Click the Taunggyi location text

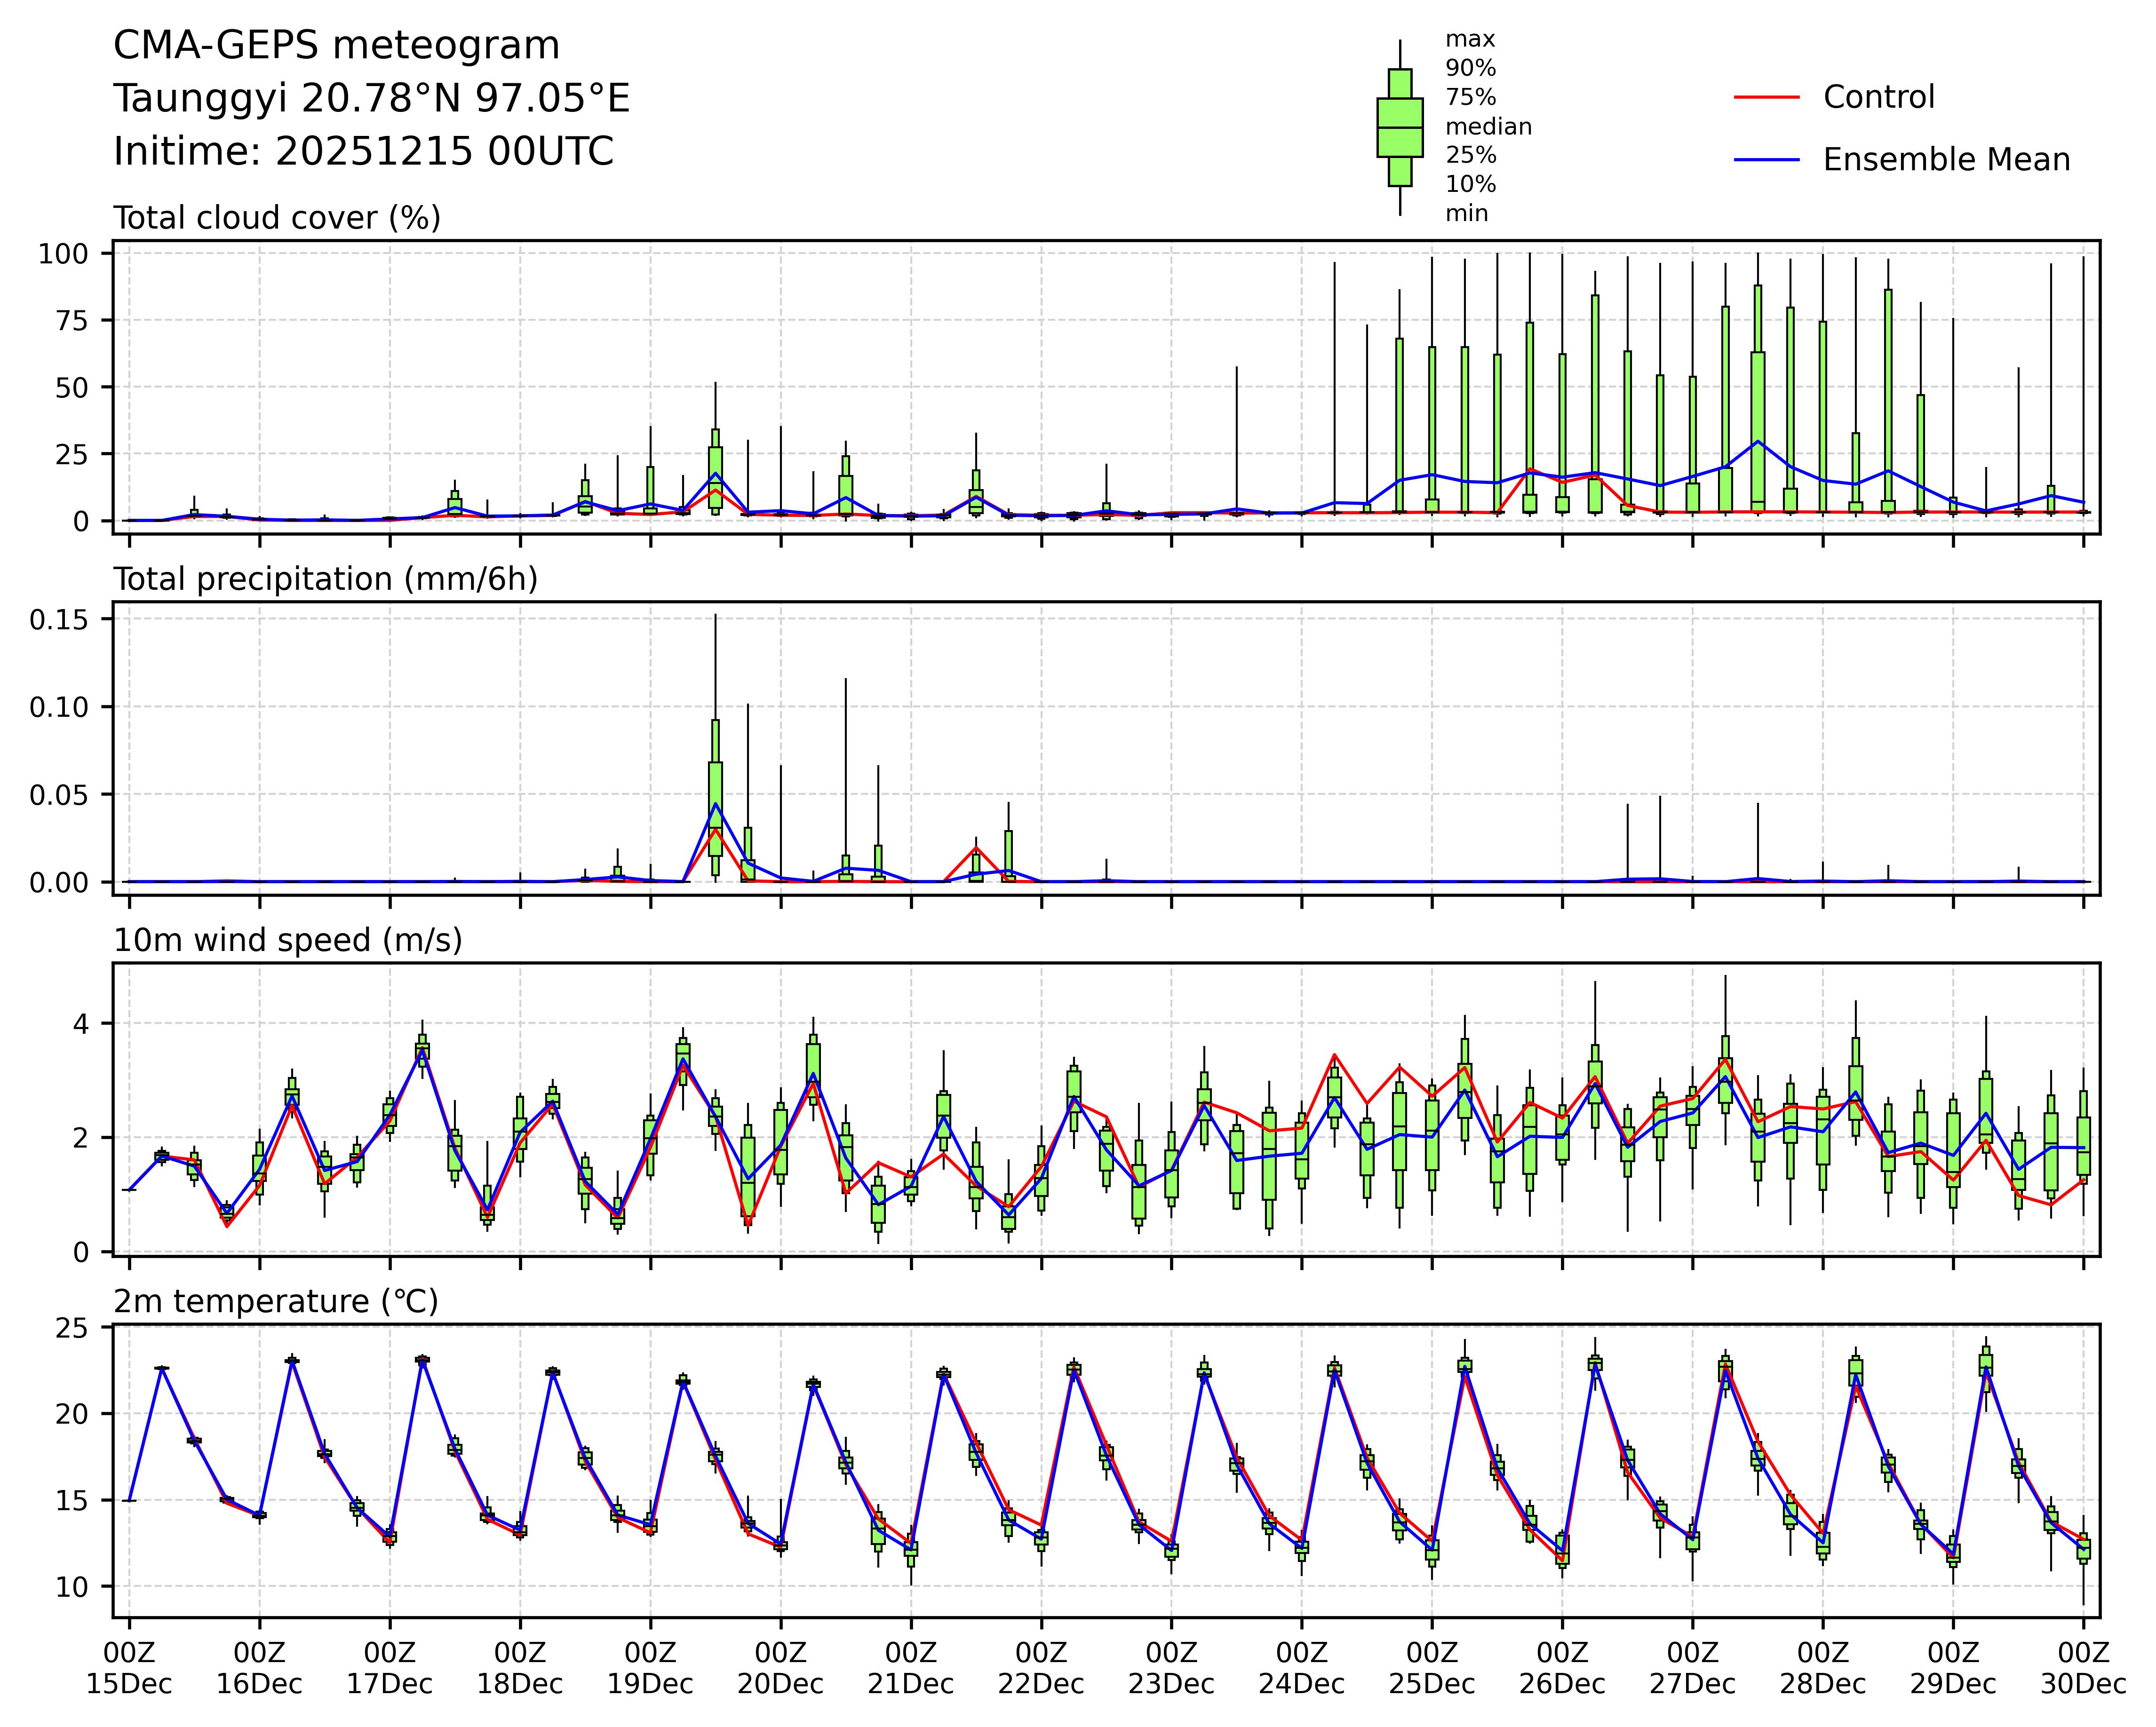[x=371, y=99]
